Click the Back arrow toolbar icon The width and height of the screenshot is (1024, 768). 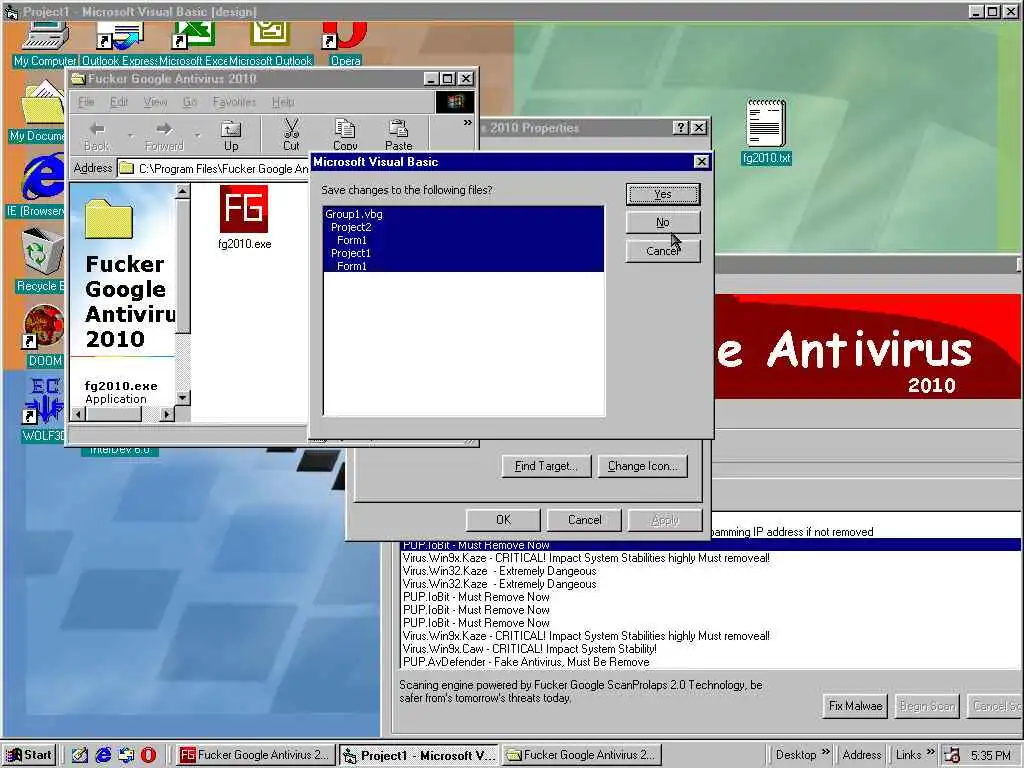coord(97,135)
